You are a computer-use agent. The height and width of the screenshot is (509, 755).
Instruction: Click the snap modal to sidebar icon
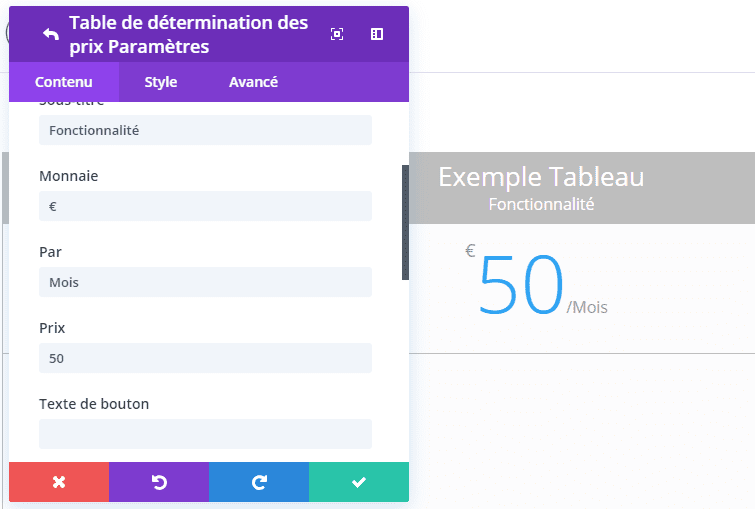point(377,34)
